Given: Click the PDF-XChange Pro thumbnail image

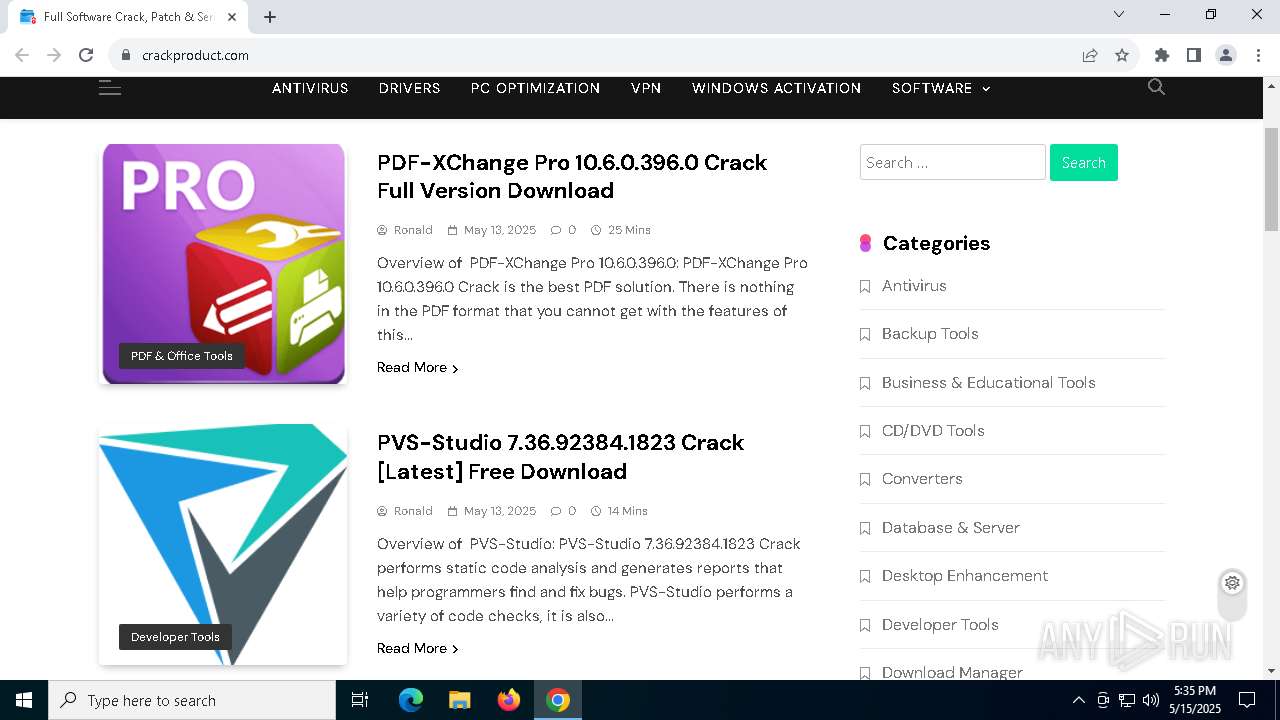Looking at the screenshot, I should coord(223,263).
